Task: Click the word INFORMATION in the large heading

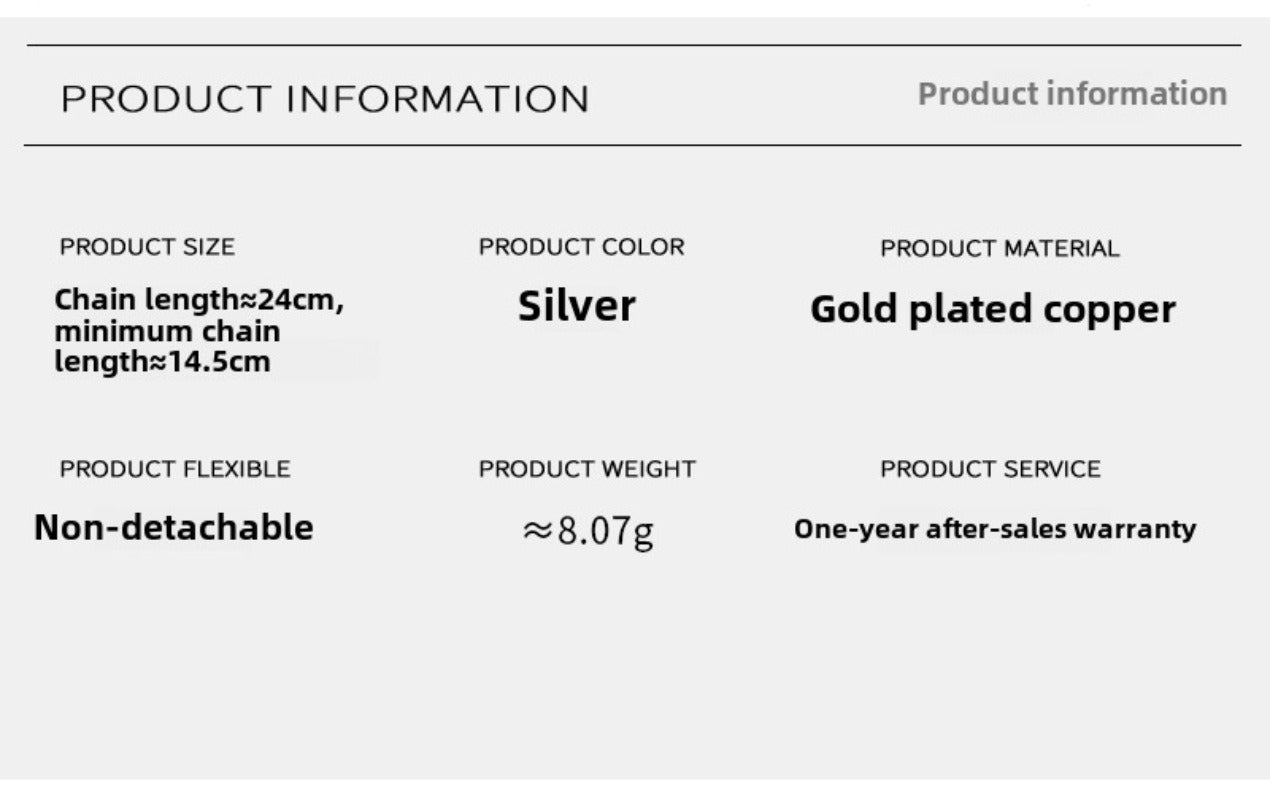Action: tap(439, 100)
